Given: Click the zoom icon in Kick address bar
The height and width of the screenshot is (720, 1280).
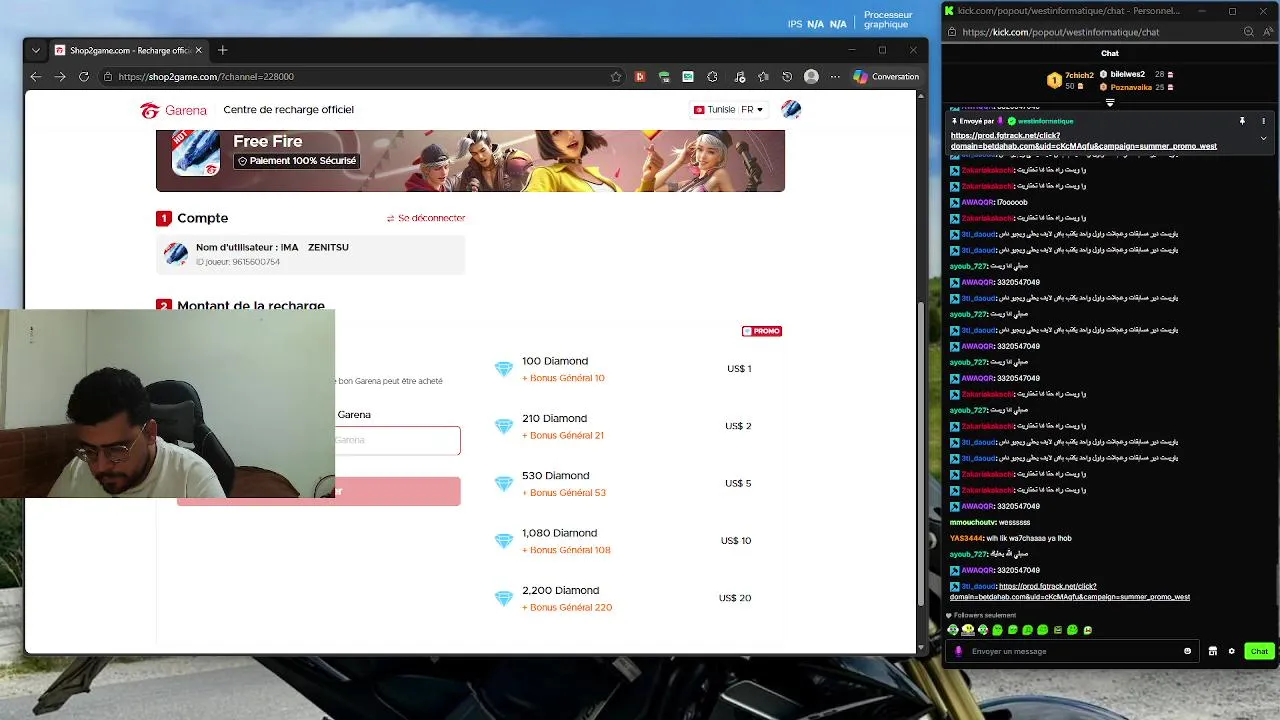Looking at the screenshot, I should [x=1249, y=32].
